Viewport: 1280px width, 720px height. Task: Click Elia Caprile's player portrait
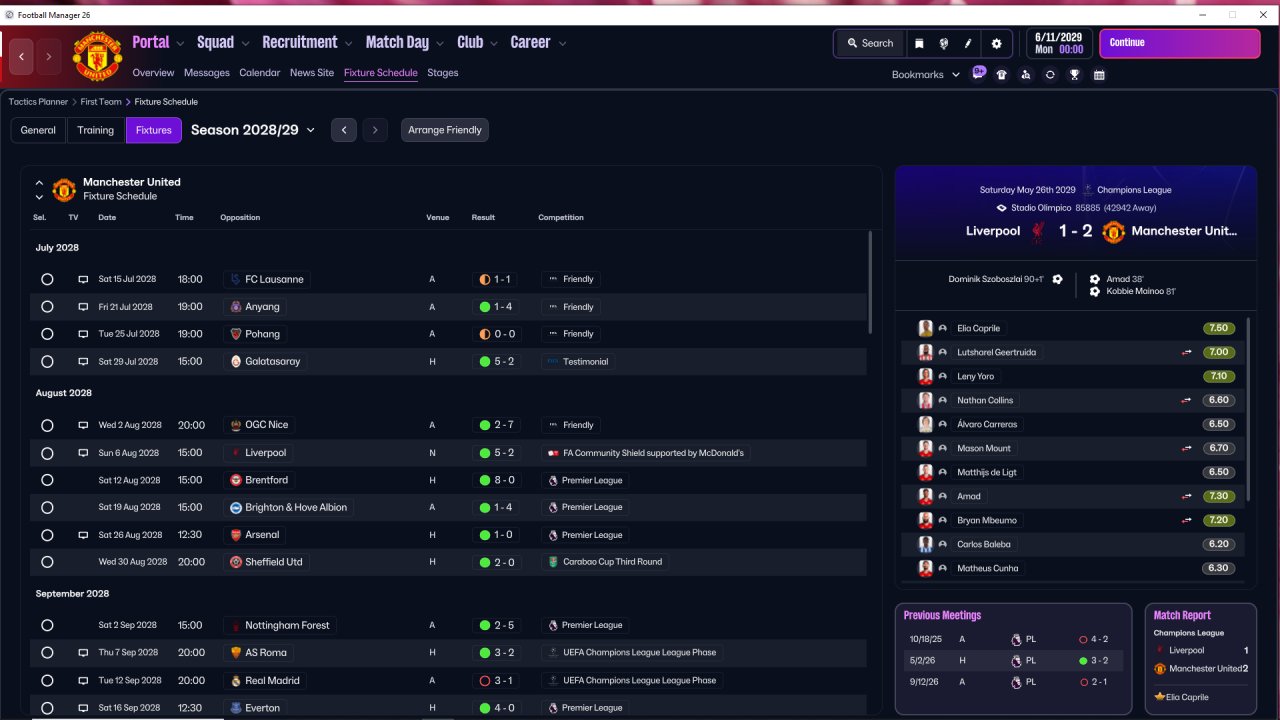tap(926, 328)
